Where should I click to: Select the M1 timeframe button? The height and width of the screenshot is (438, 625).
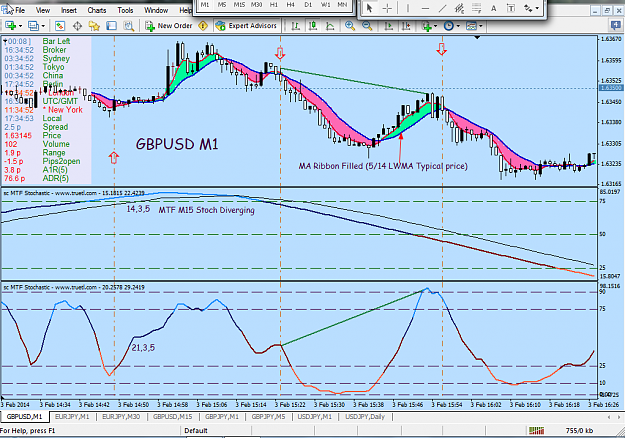pyautogui.click(x=205, y=5)
